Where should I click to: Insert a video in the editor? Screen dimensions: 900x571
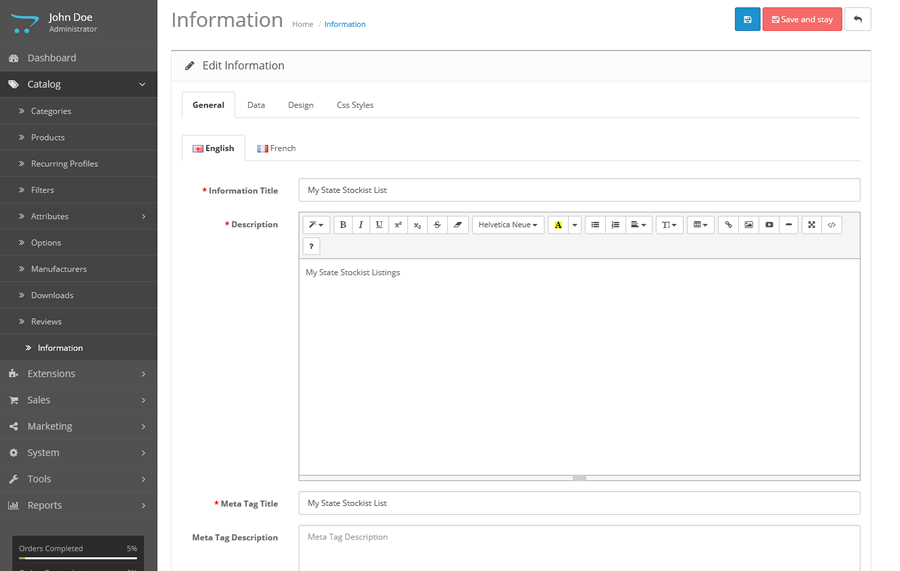pos(769,225)
